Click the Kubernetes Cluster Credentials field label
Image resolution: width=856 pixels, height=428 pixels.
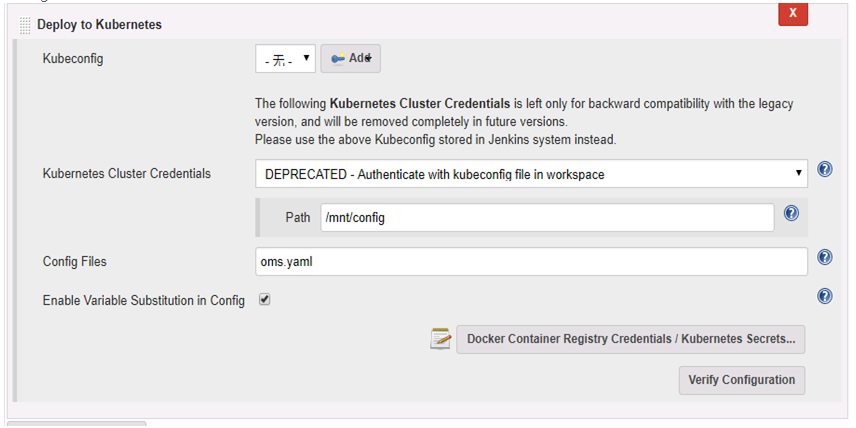point(127,174)
